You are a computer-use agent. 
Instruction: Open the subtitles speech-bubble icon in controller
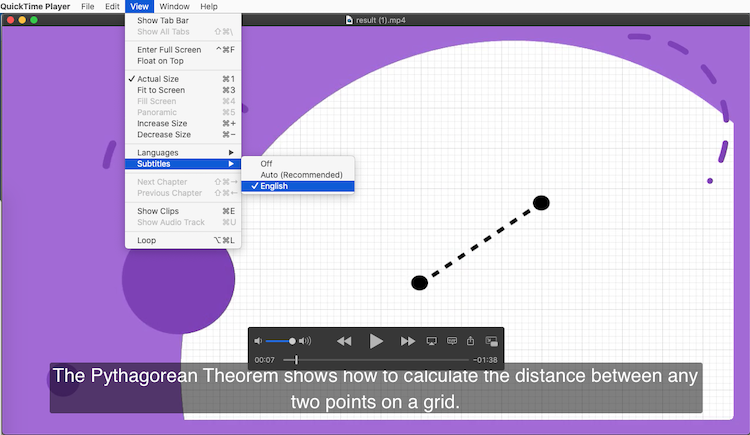[452, 341]
